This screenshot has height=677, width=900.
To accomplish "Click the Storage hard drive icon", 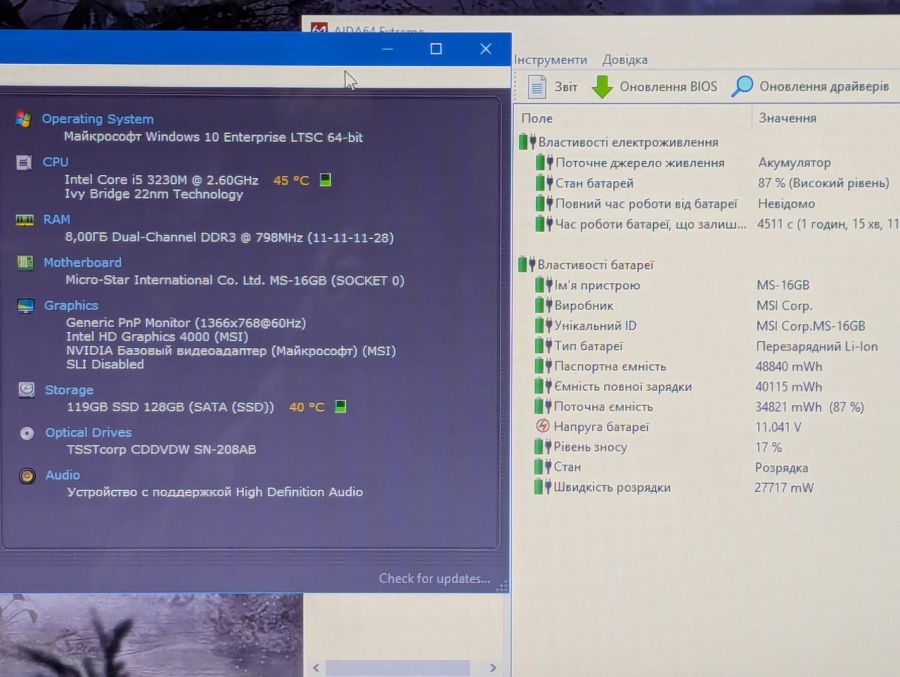I will (26, 390).
